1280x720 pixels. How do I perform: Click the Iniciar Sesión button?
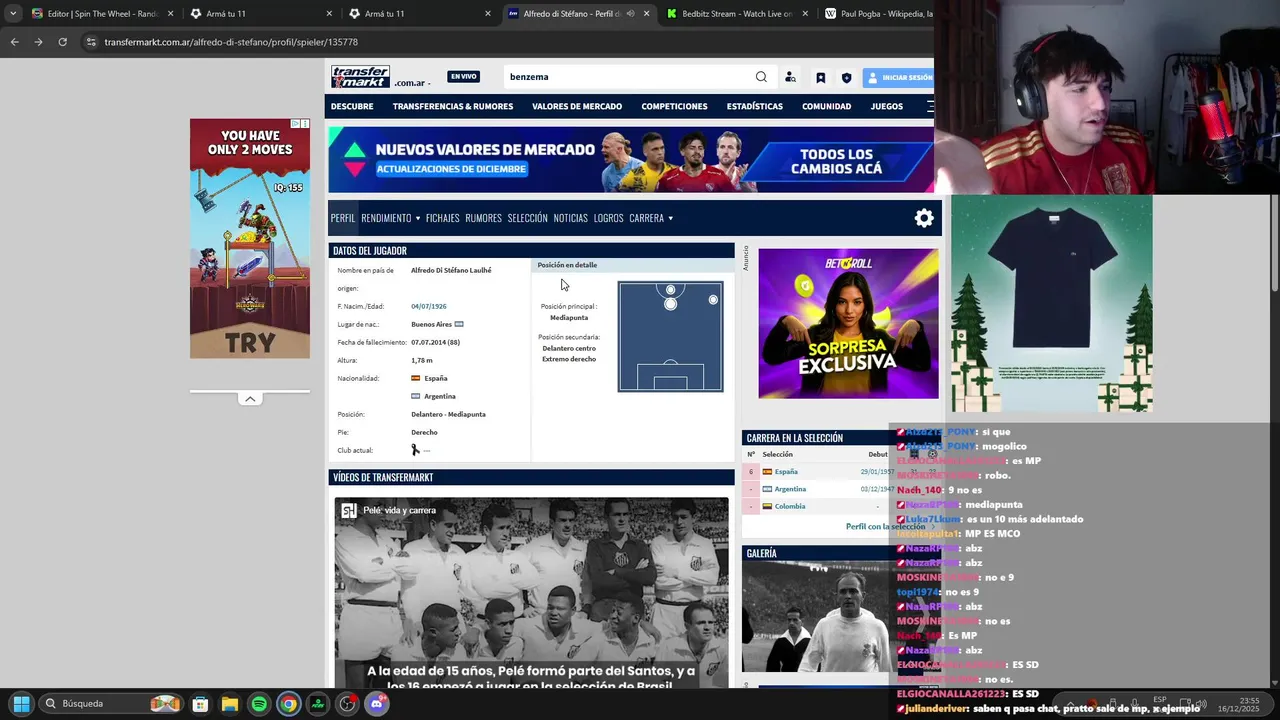coord(899,77)
